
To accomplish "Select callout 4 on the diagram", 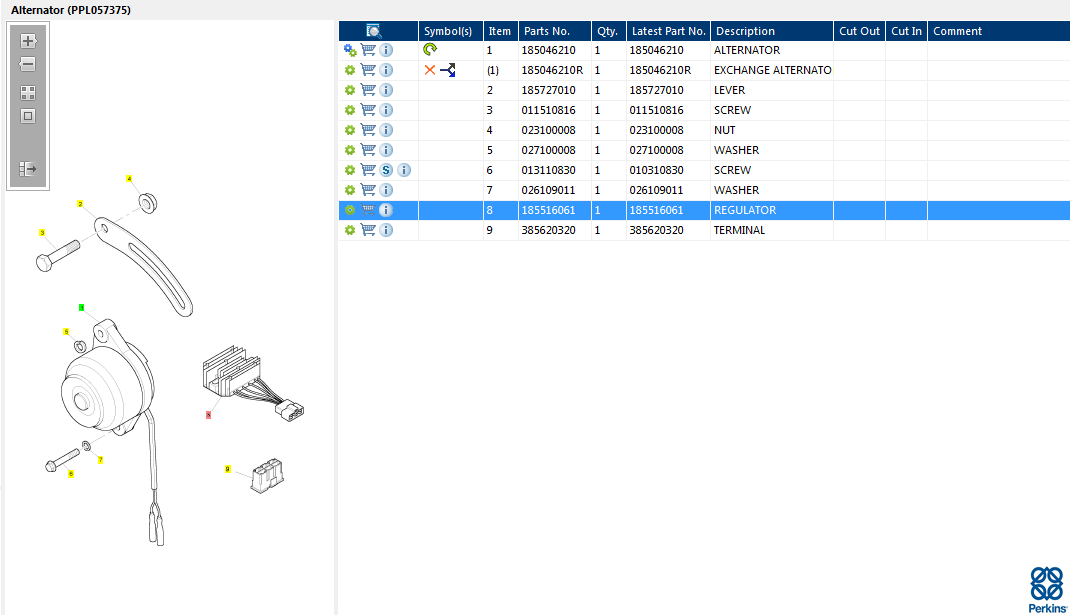I will click(x=129, y=179).
